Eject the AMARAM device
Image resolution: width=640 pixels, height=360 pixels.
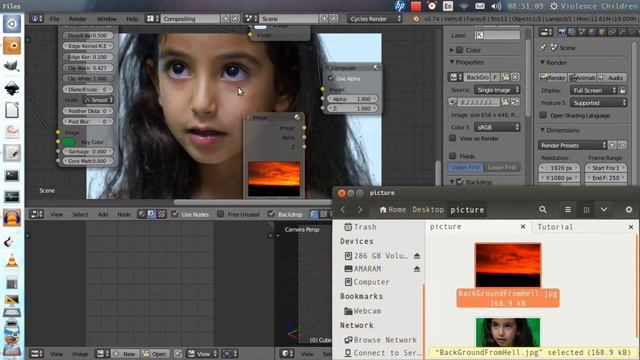pos(417,269)
